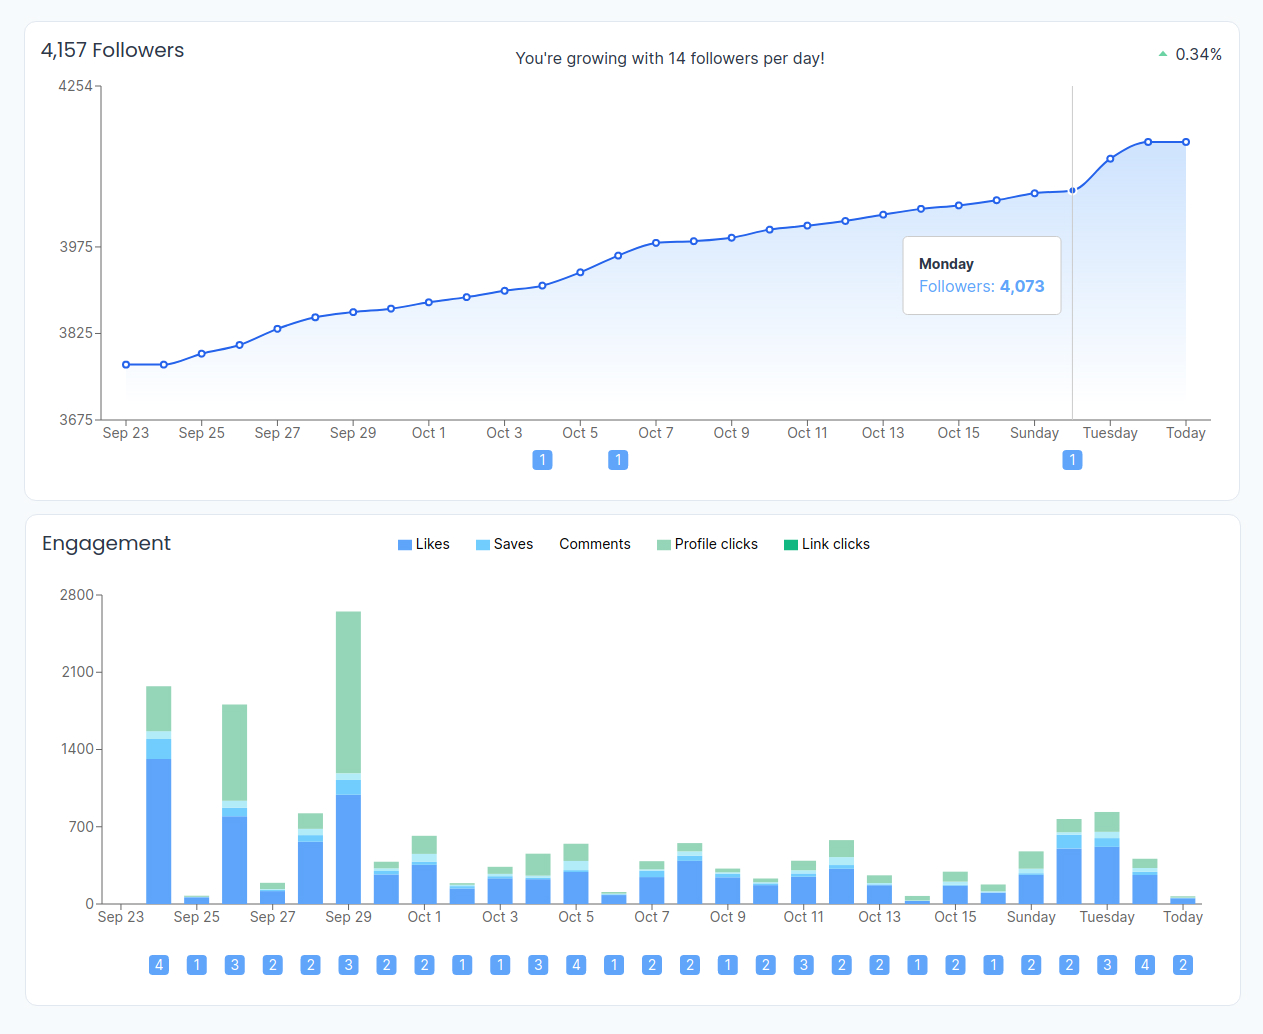Toggle the Profile clicks legend entry
Image resolution: width=1263 pixels, height=1034 pixels.
708,544
